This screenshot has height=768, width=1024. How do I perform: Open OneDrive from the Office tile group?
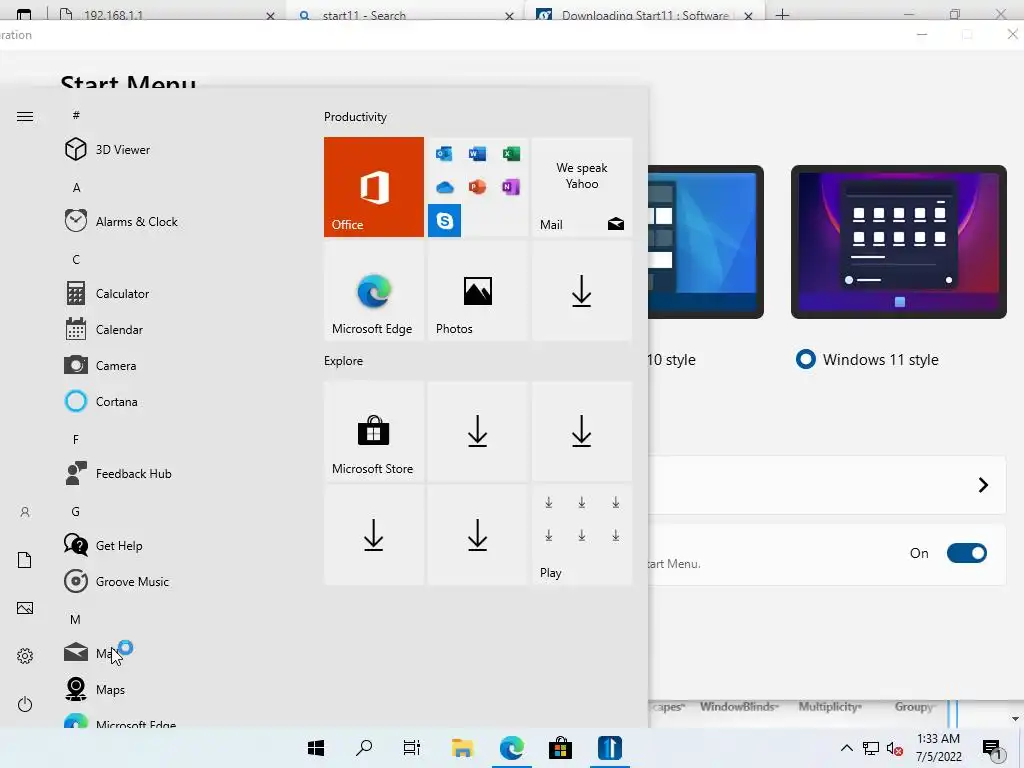445,187
